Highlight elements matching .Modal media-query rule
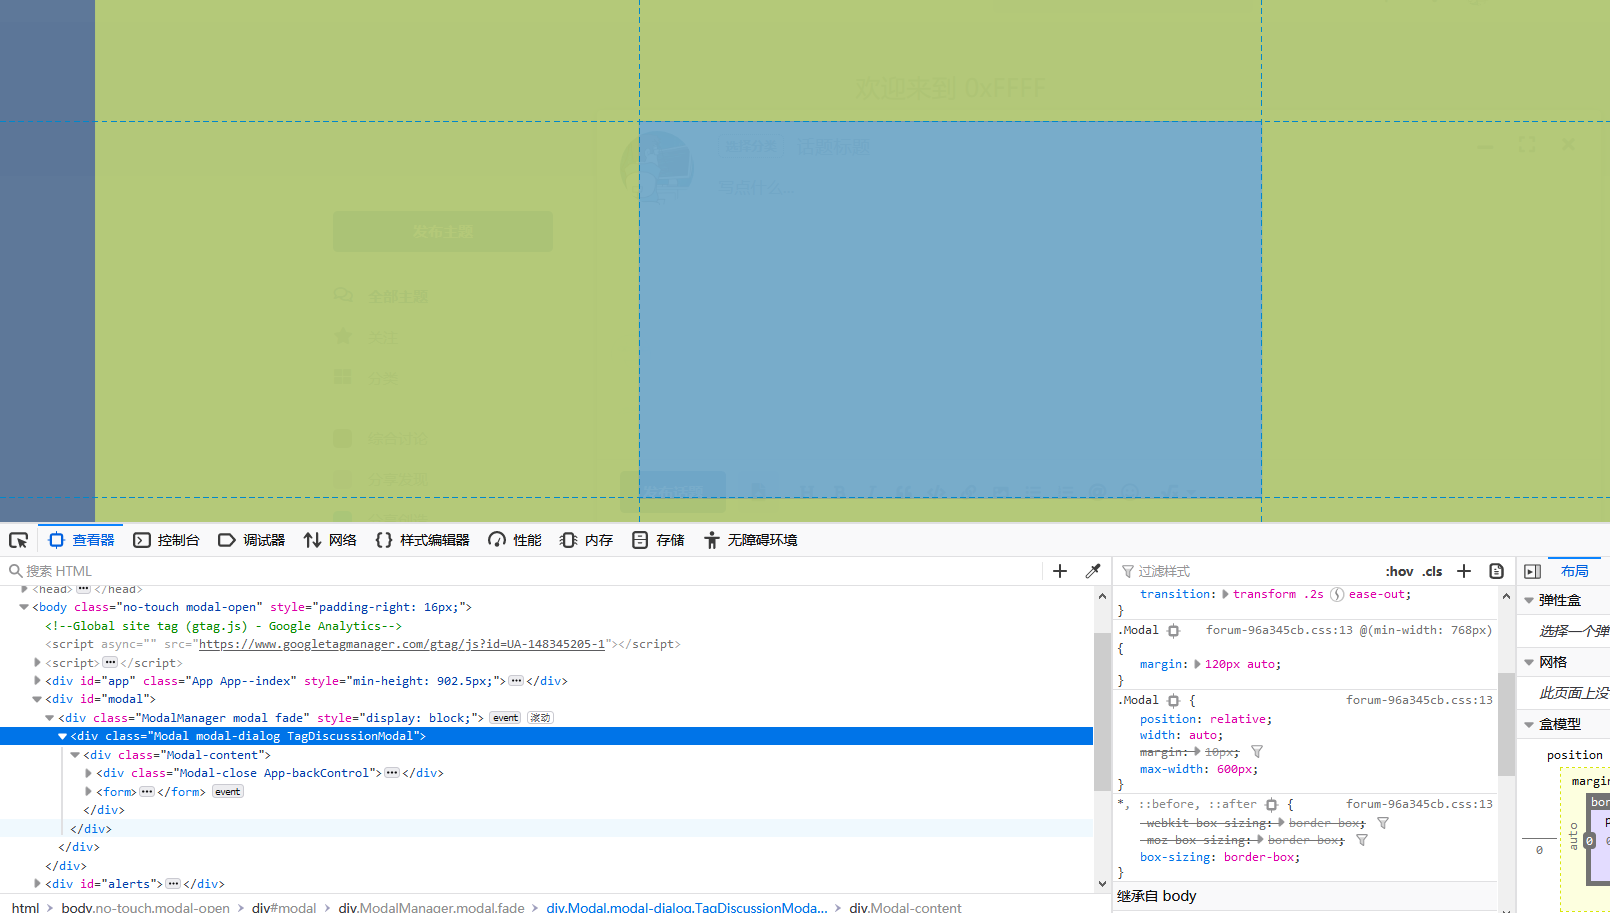This screenshot has width=1610, height=913. pyautogui.click(x=1174, y=631)
